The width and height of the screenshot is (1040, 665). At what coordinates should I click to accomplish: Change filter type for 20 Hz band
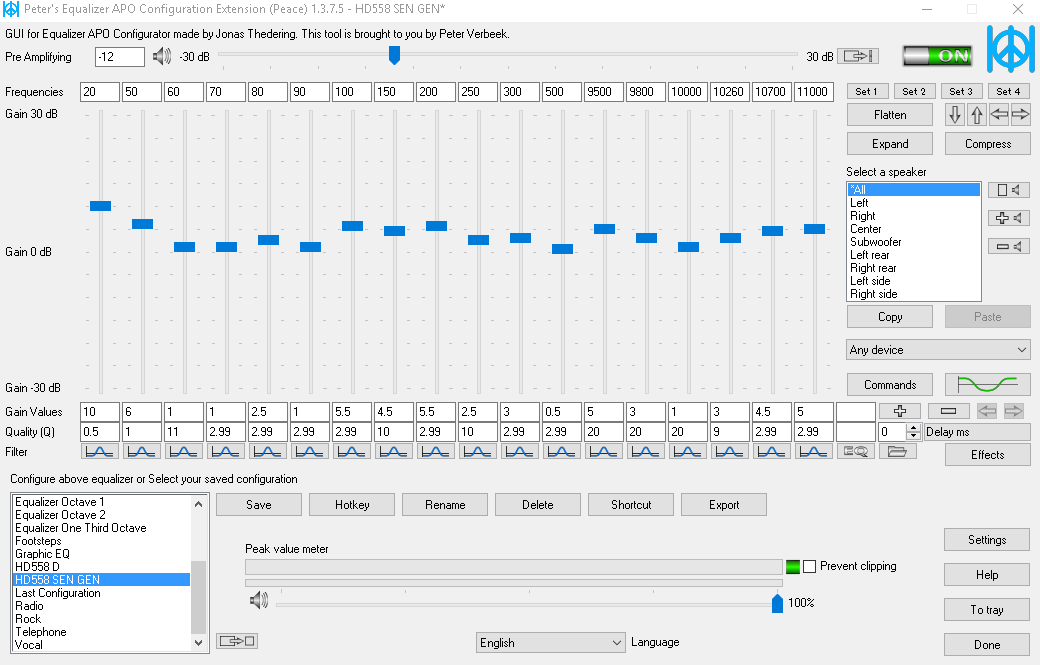99,452
